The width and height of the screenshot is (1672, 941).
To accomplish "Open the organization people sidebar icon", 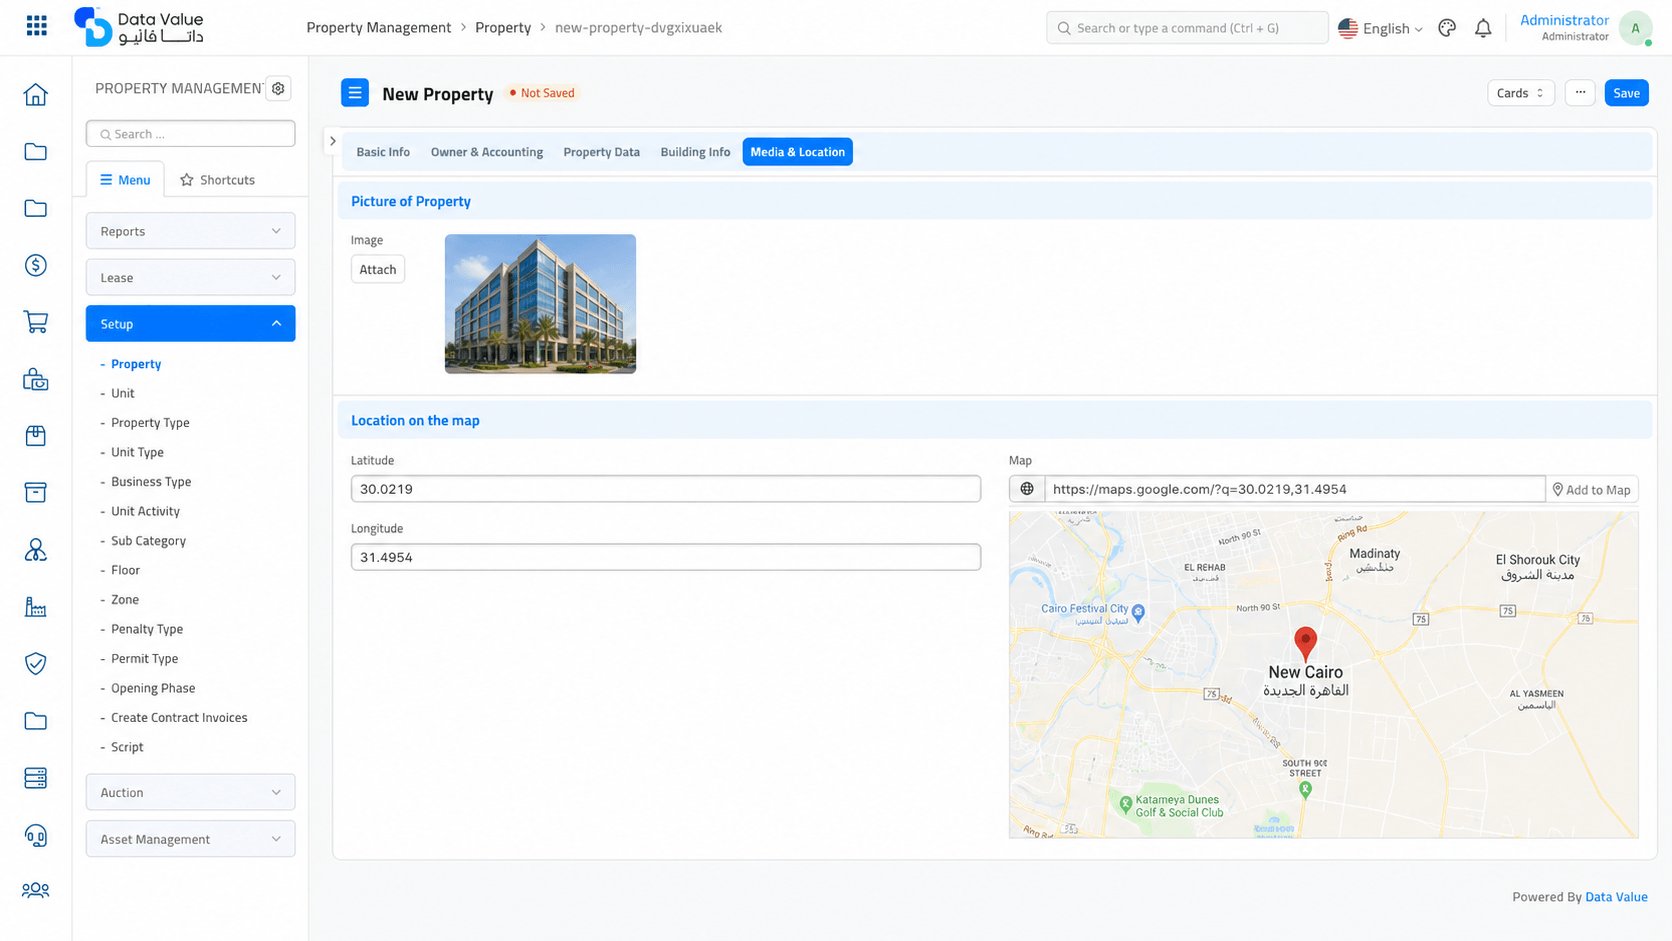I will click(36, 550).
